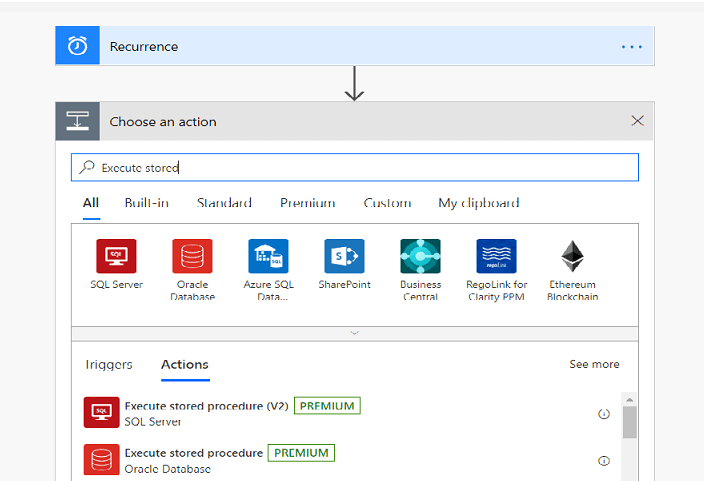The height and width of the screenshot is (481, 704).
Task: Click the Choose an action title
Action: (x=163, y=122)
